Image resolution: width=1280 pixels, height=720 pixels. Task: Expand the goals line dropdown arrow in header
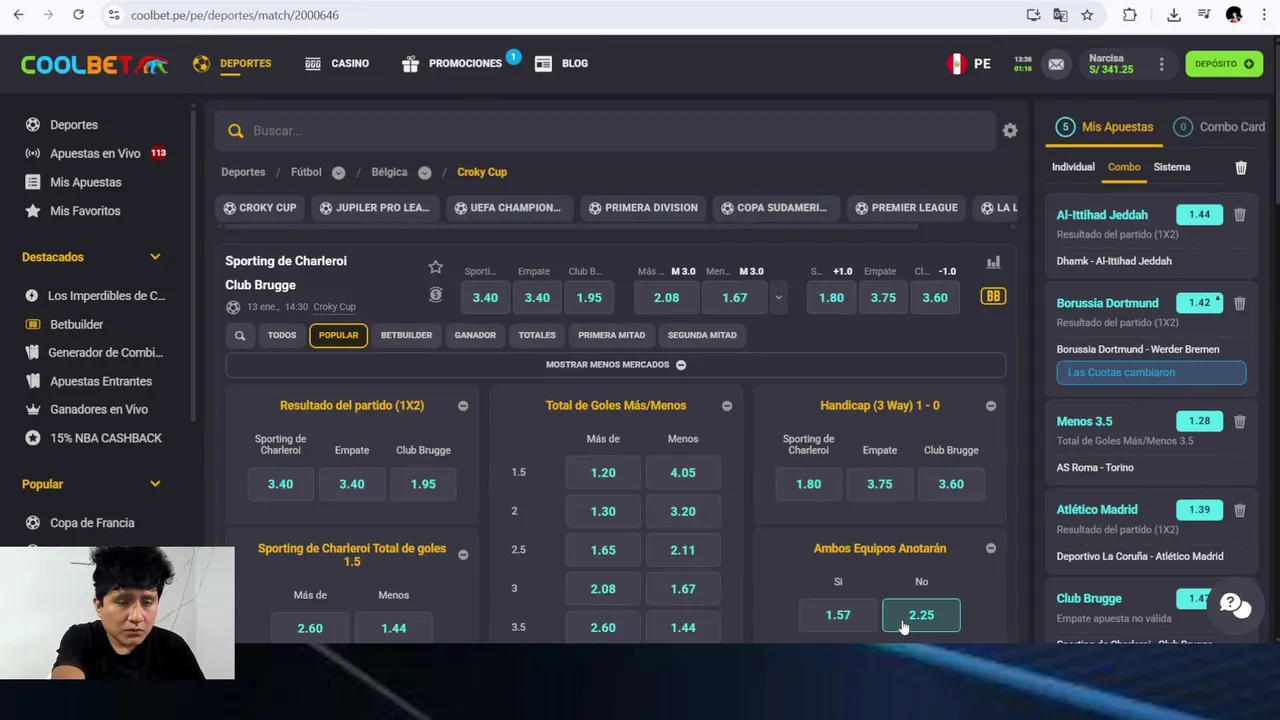coord(778,298)
